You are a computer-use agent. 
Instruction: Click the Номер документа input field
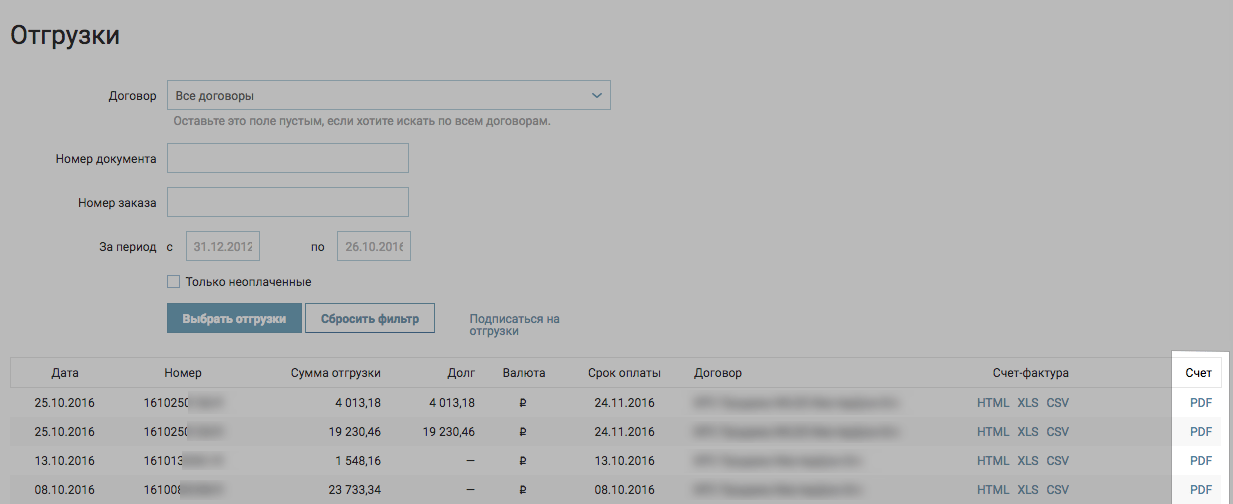click(288, 158)
